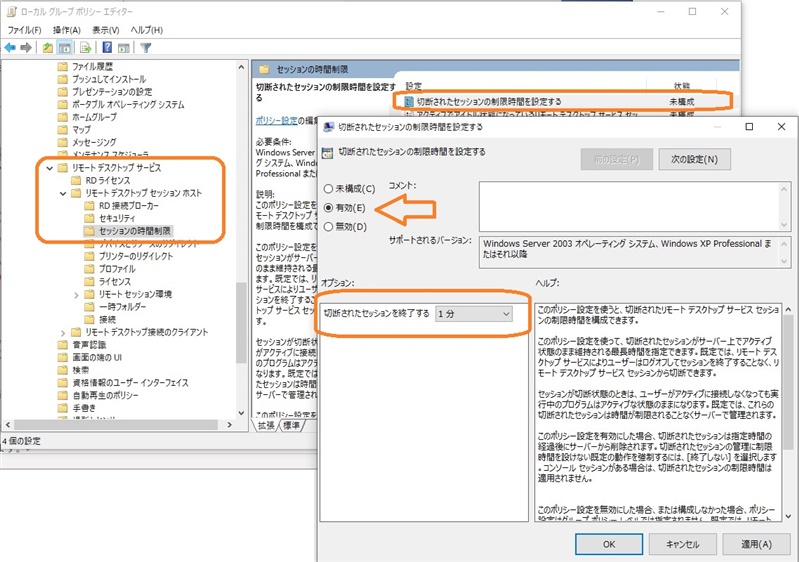Select the 切断されたセッションの制限時間を設定する list row
The width and height of the screenshot is (799, 562).
tap(563, 101)
